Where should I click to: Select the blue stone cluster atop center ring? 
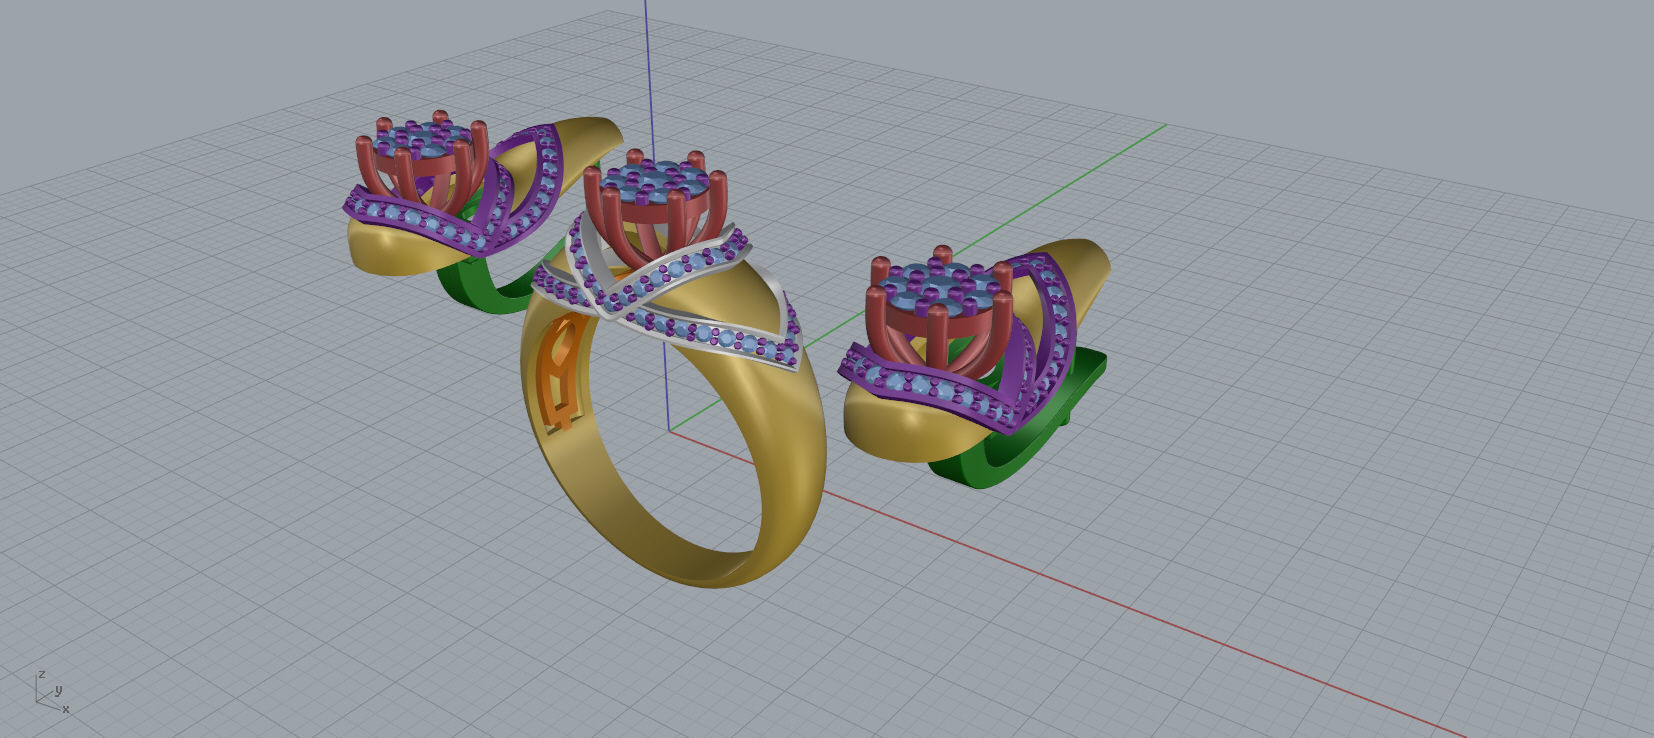point(656,183)
